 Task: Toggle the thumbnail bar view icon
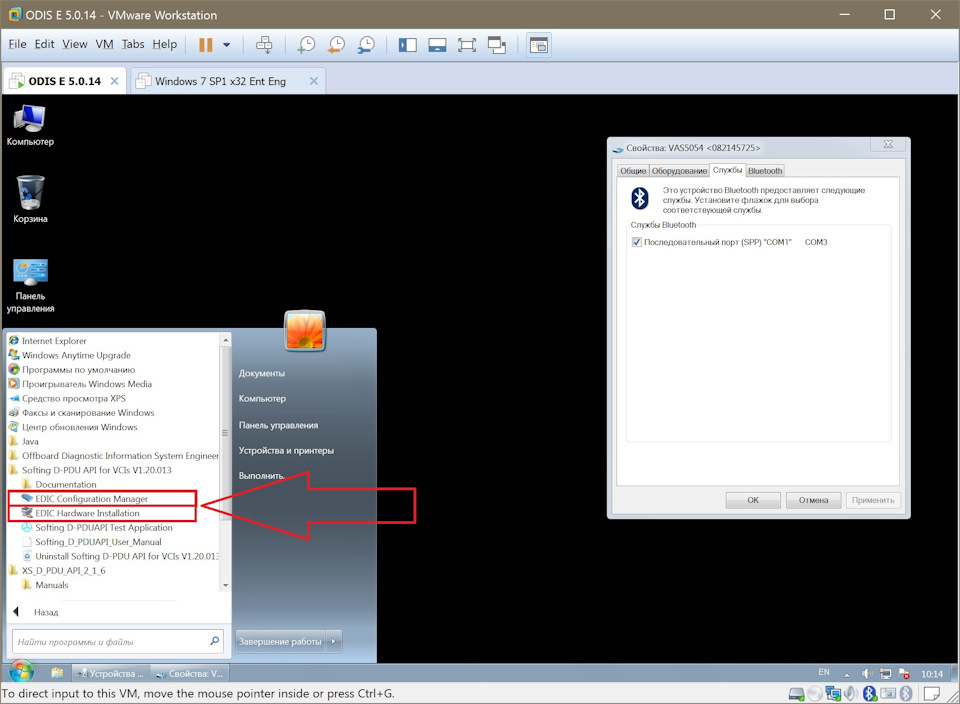click(437, 45)
